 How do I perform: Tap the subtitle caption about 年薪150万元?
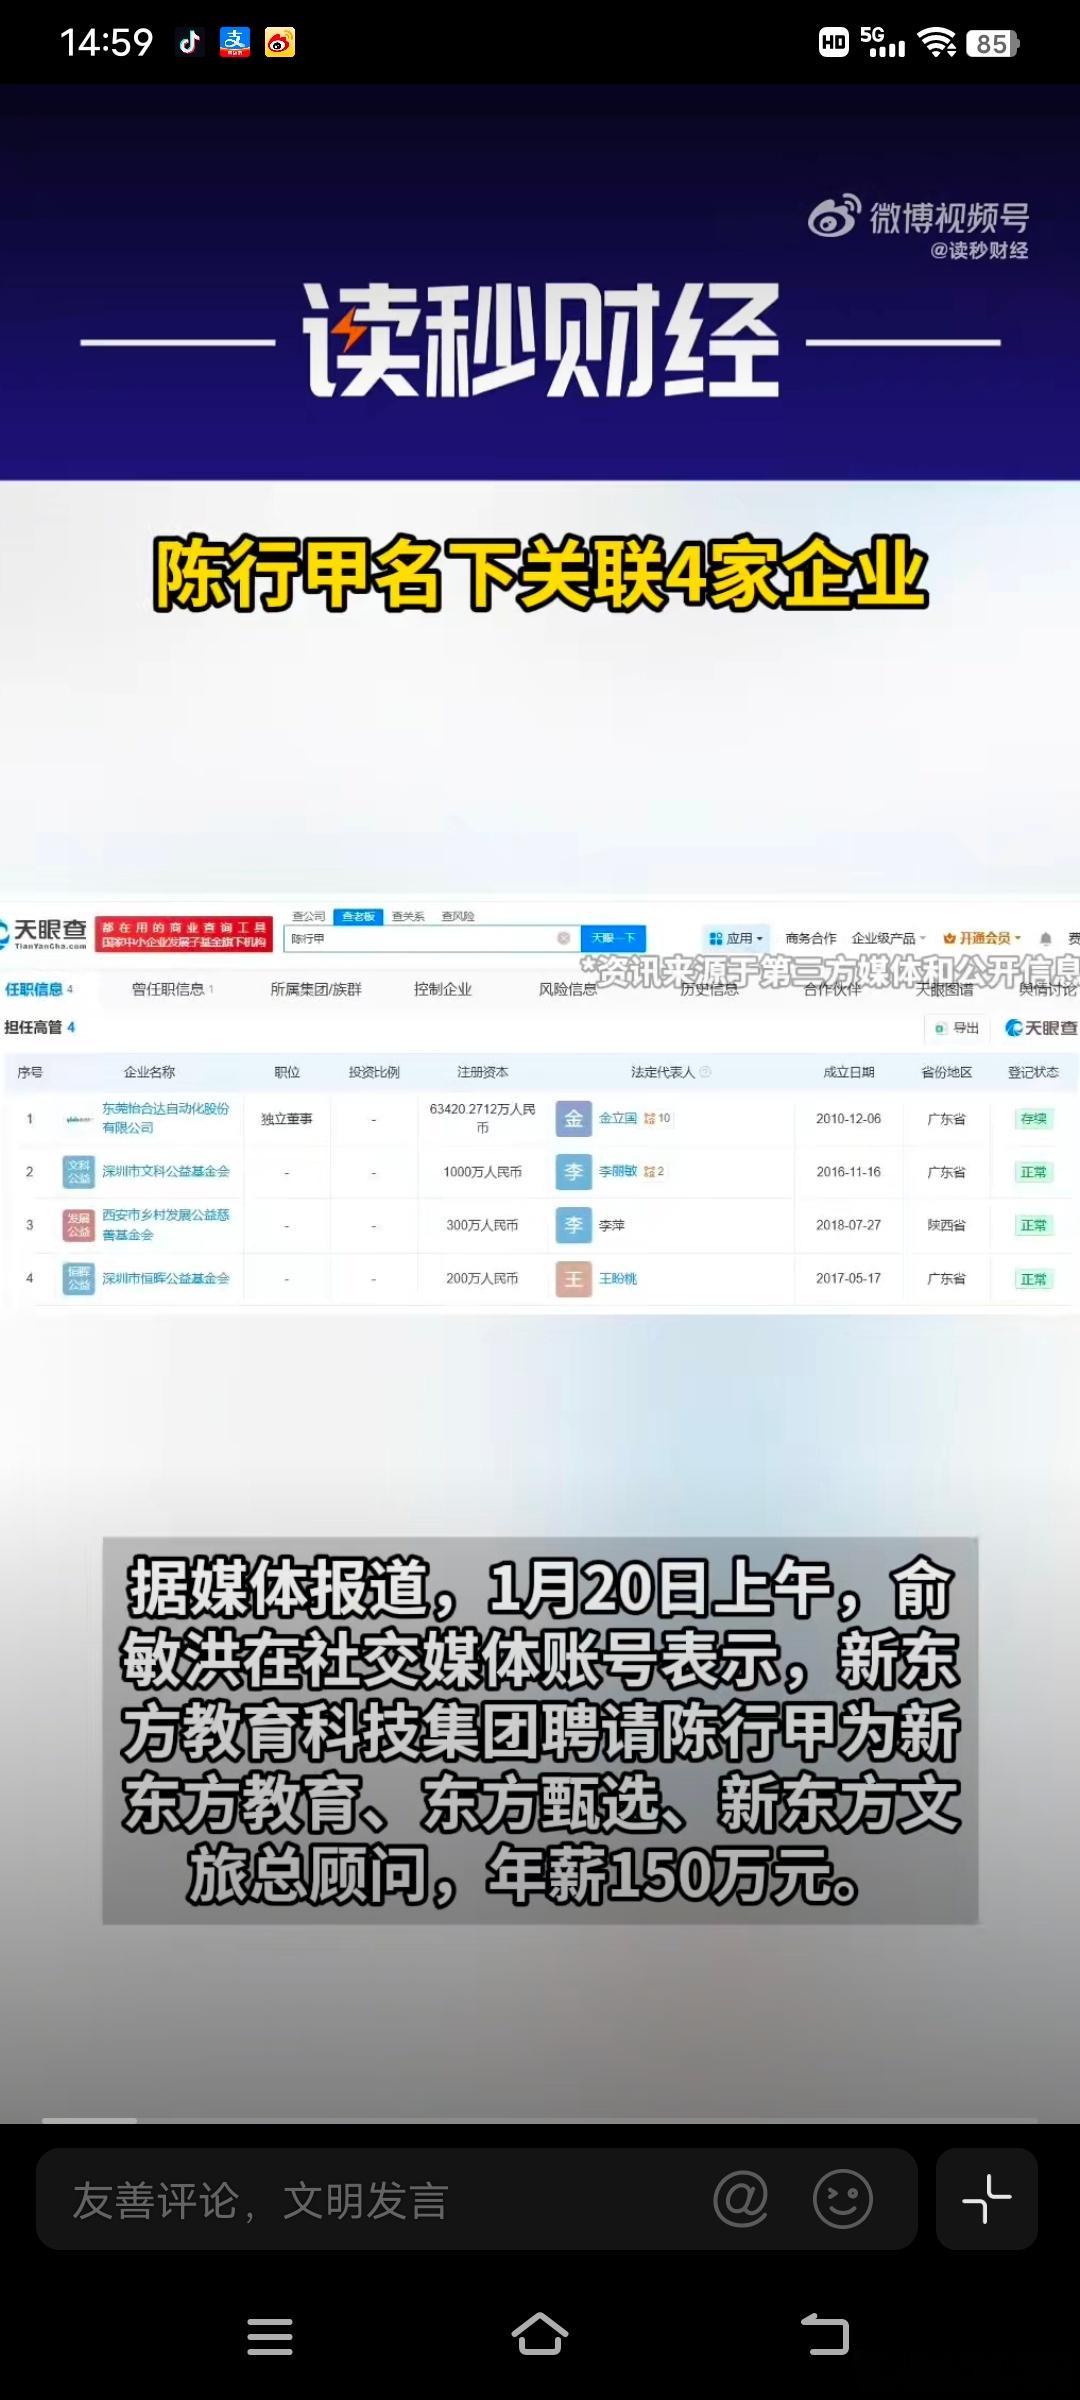[x=540, y=1731]
